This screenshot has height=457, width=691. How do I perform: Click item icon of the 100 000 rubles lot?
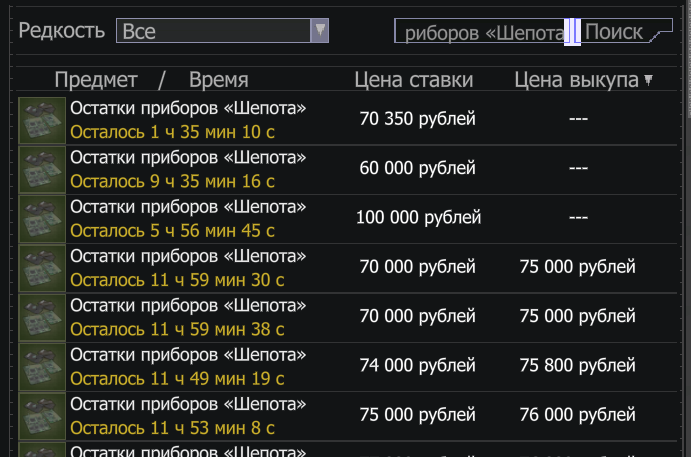pos(42,219)
